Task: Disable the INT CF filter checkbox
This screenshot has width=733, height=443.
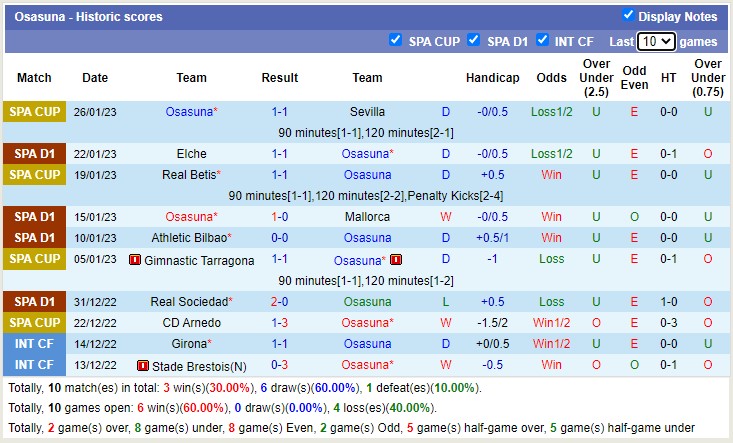Action: coord(542,41)
